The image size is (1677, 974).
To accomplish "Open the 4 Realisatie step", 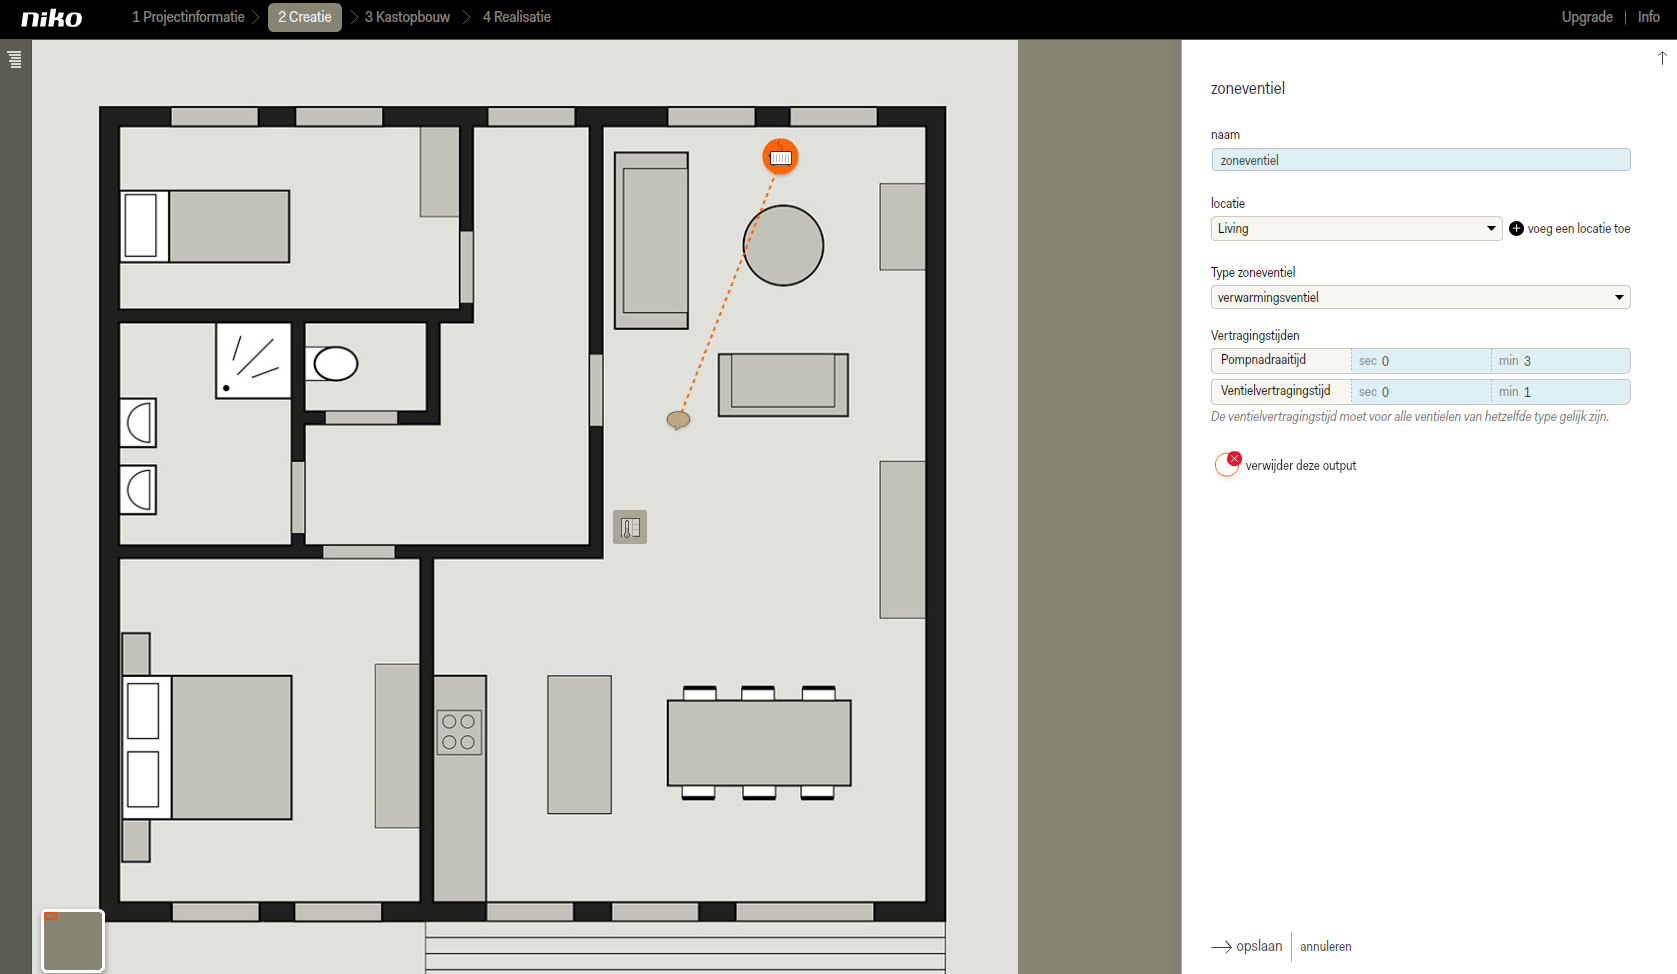I will pos(517,17).
